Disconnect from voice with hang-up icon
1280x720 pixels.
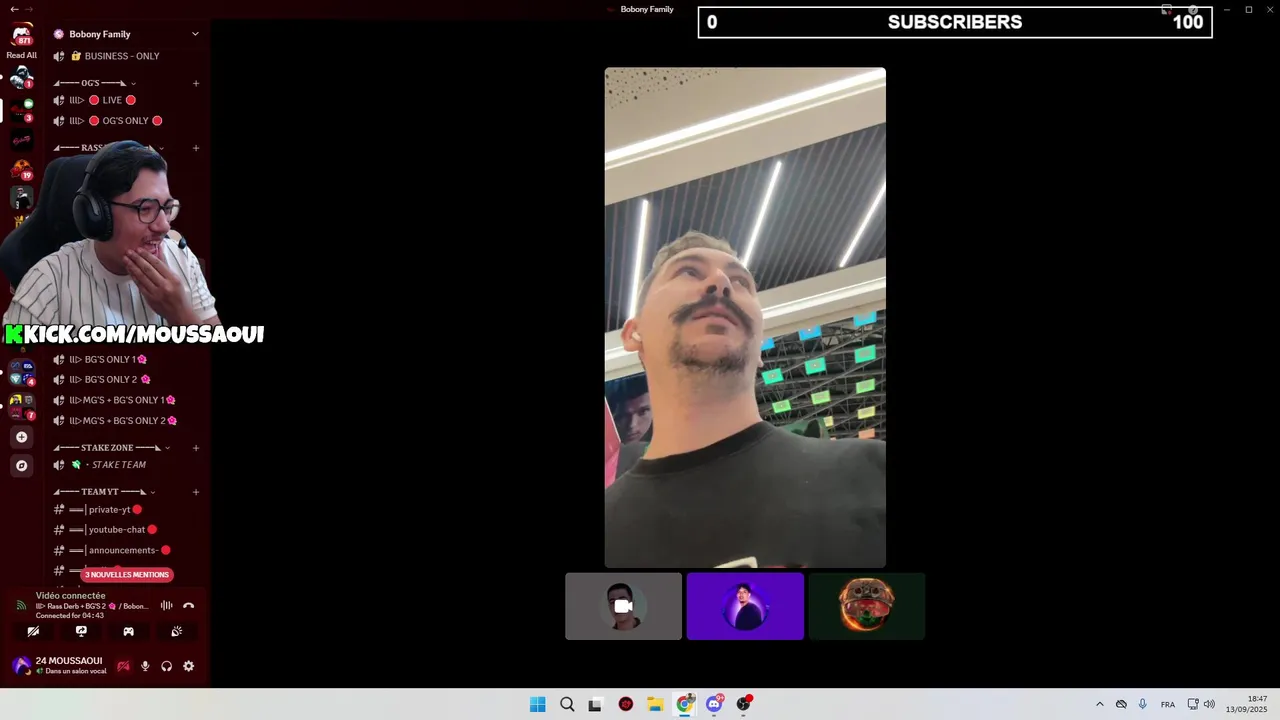click(x=188, y=605)
